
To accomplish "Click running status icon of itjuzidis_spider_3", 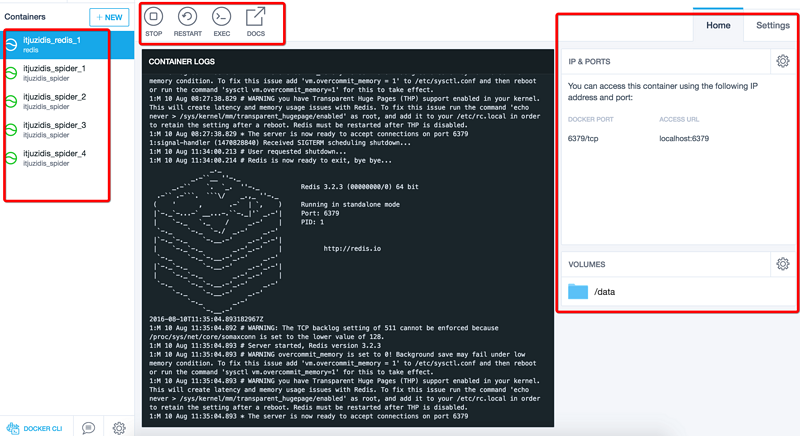I will coord(11,130).
